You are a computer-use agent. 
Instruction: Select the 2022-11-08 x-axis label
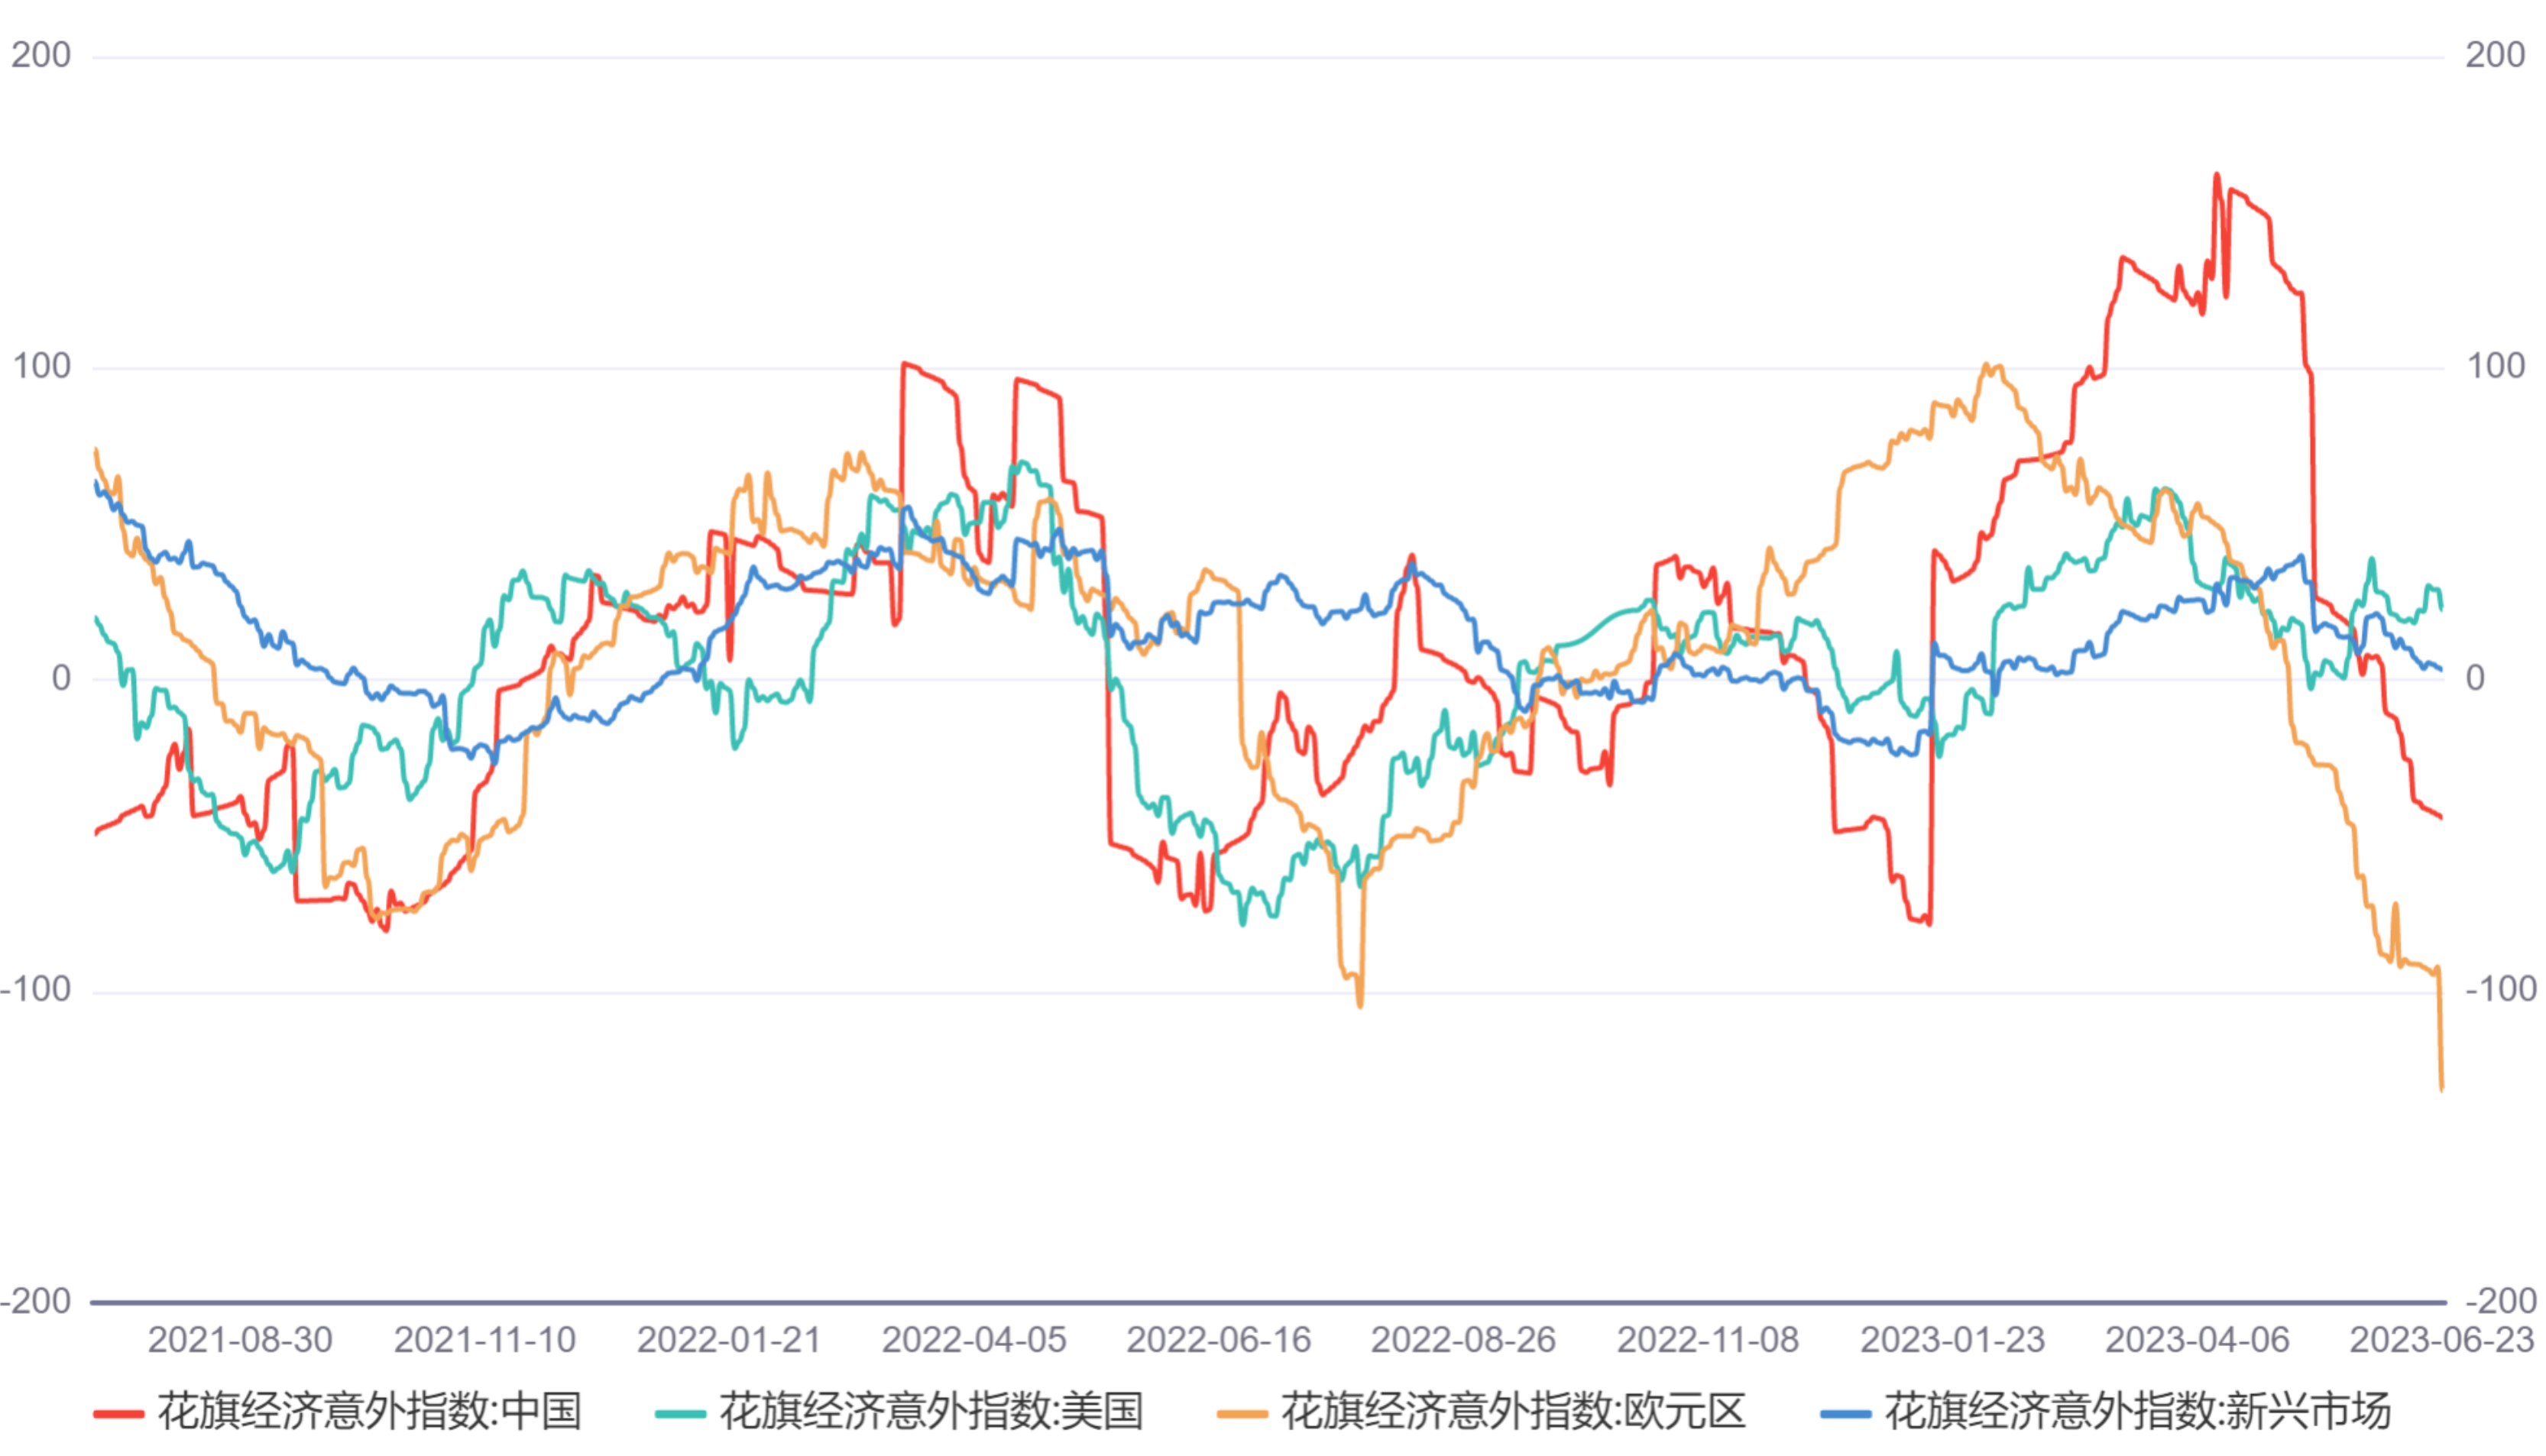(x=1708, y=1340)
